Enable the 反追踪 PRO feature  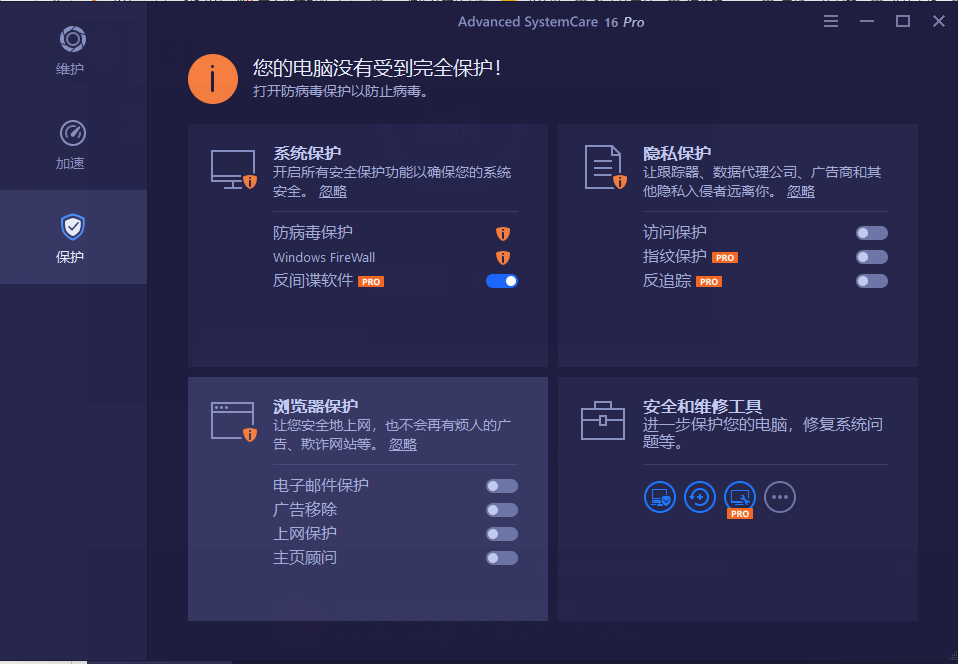(871, 281)
